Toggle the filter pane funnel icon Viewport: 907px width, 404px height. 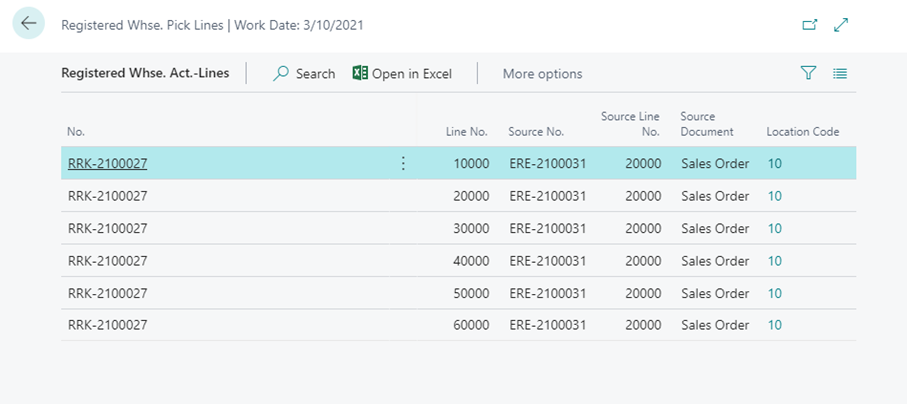808,73
